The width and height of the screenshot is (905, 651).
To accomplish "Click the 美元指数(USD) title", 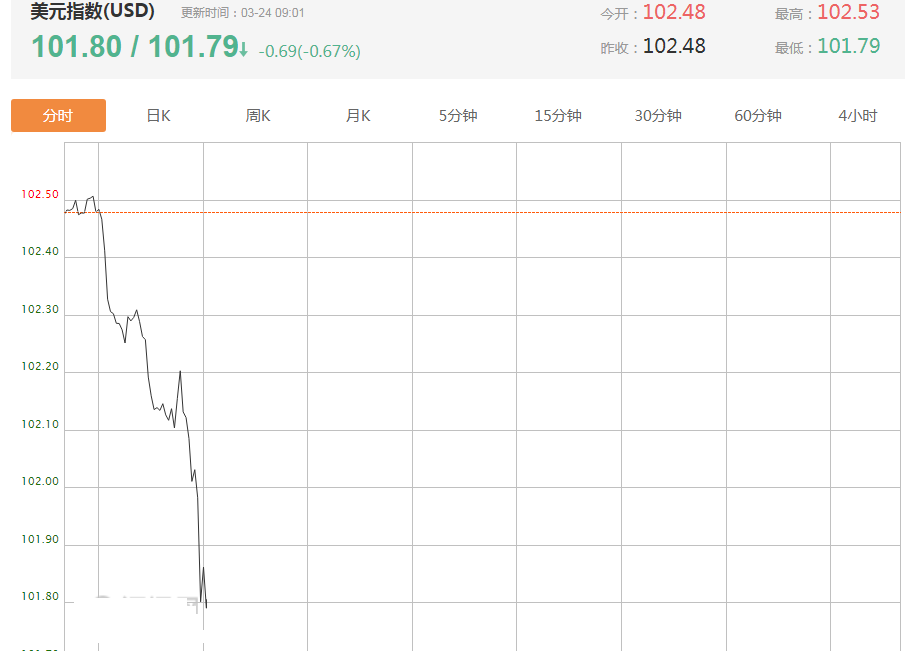I will 92,12.
